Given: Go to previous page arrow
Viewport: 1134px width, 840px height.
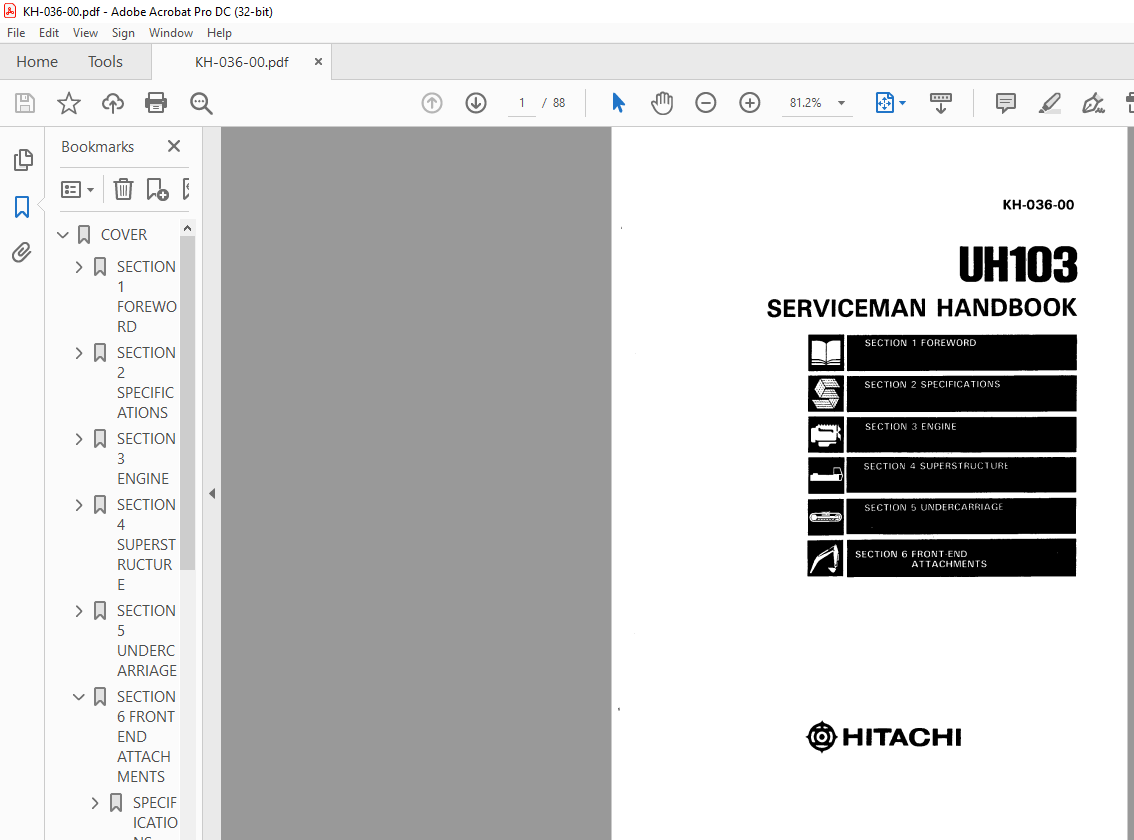Looking at the screenshot, I should (x=432, y=103).
